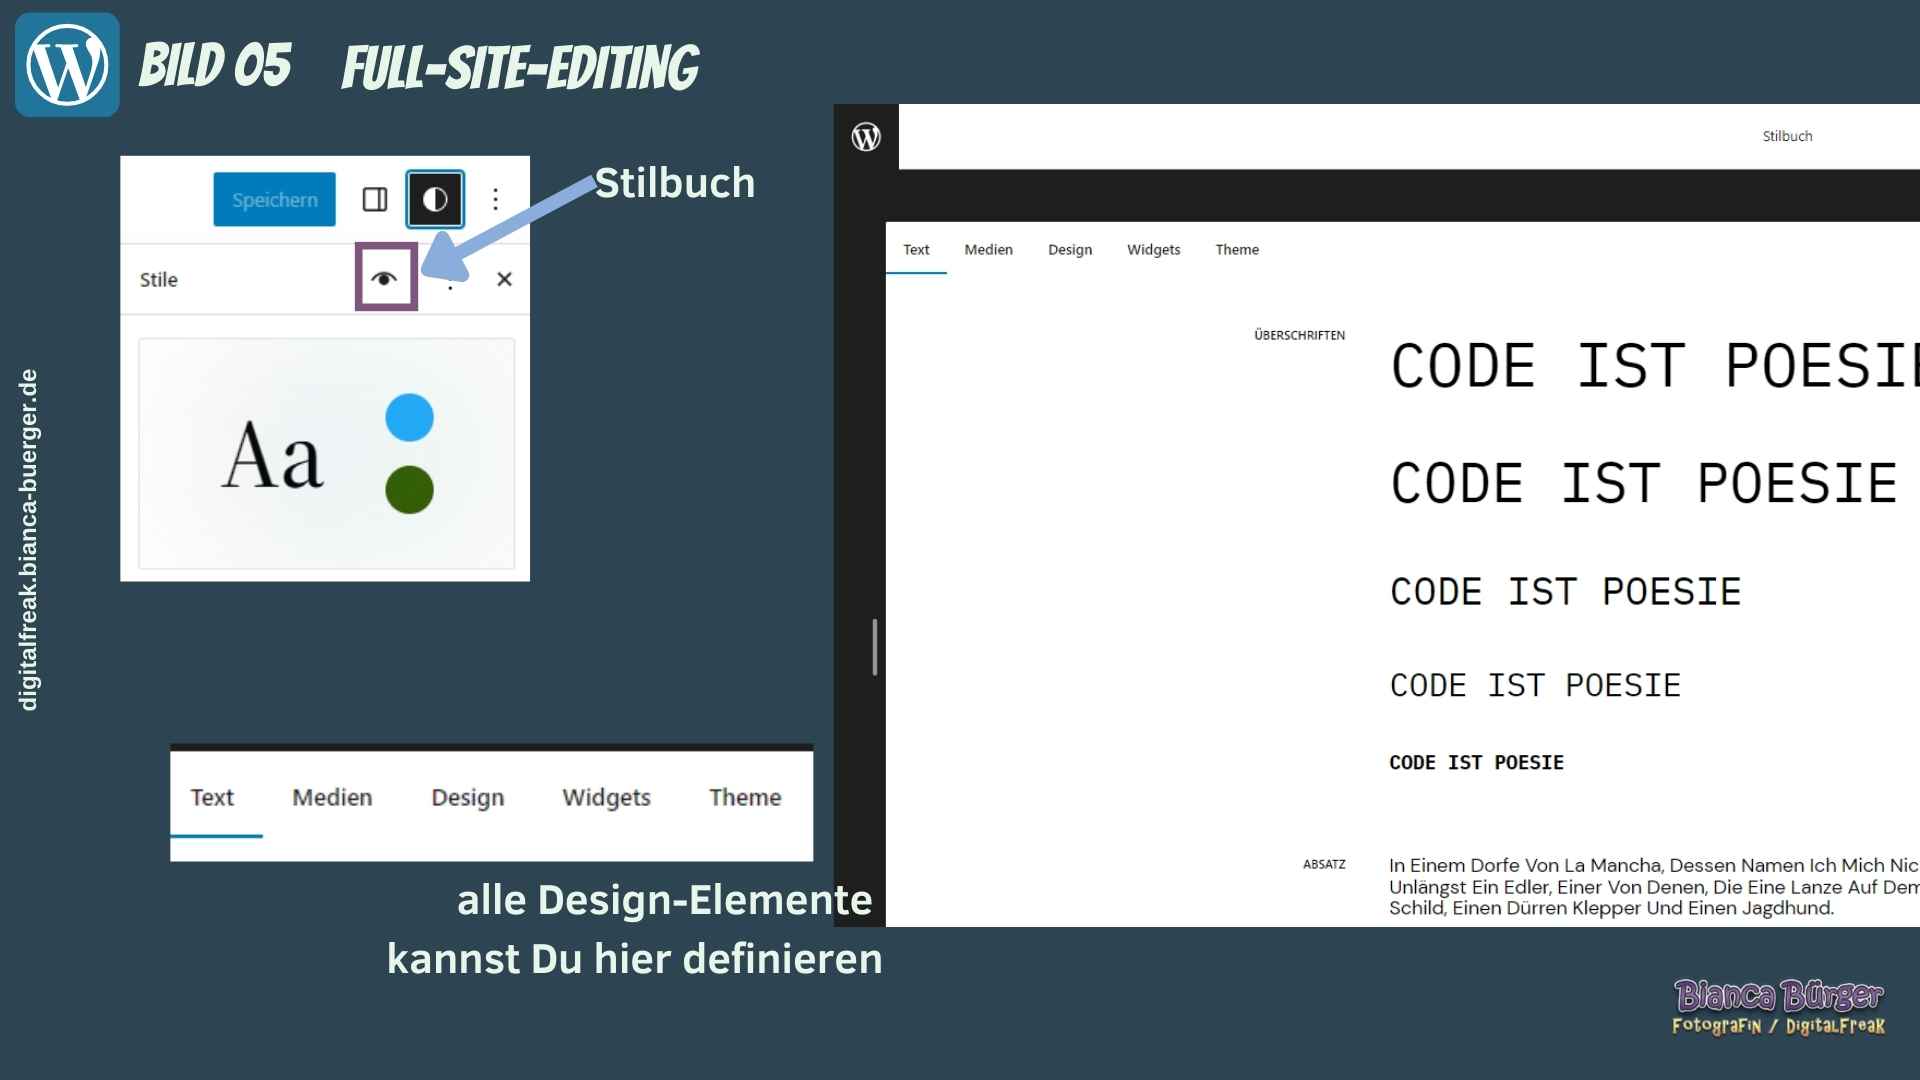The width and height of the screenshot is (1920, 1080).
Task: Select the blue color circle
Action: [409, 418]
